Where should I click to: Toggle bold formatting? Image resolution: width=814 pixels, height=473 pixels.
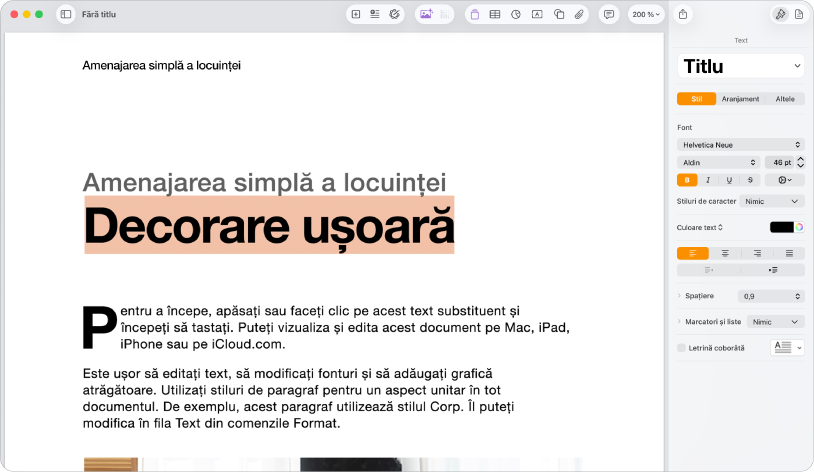[687, 180]
